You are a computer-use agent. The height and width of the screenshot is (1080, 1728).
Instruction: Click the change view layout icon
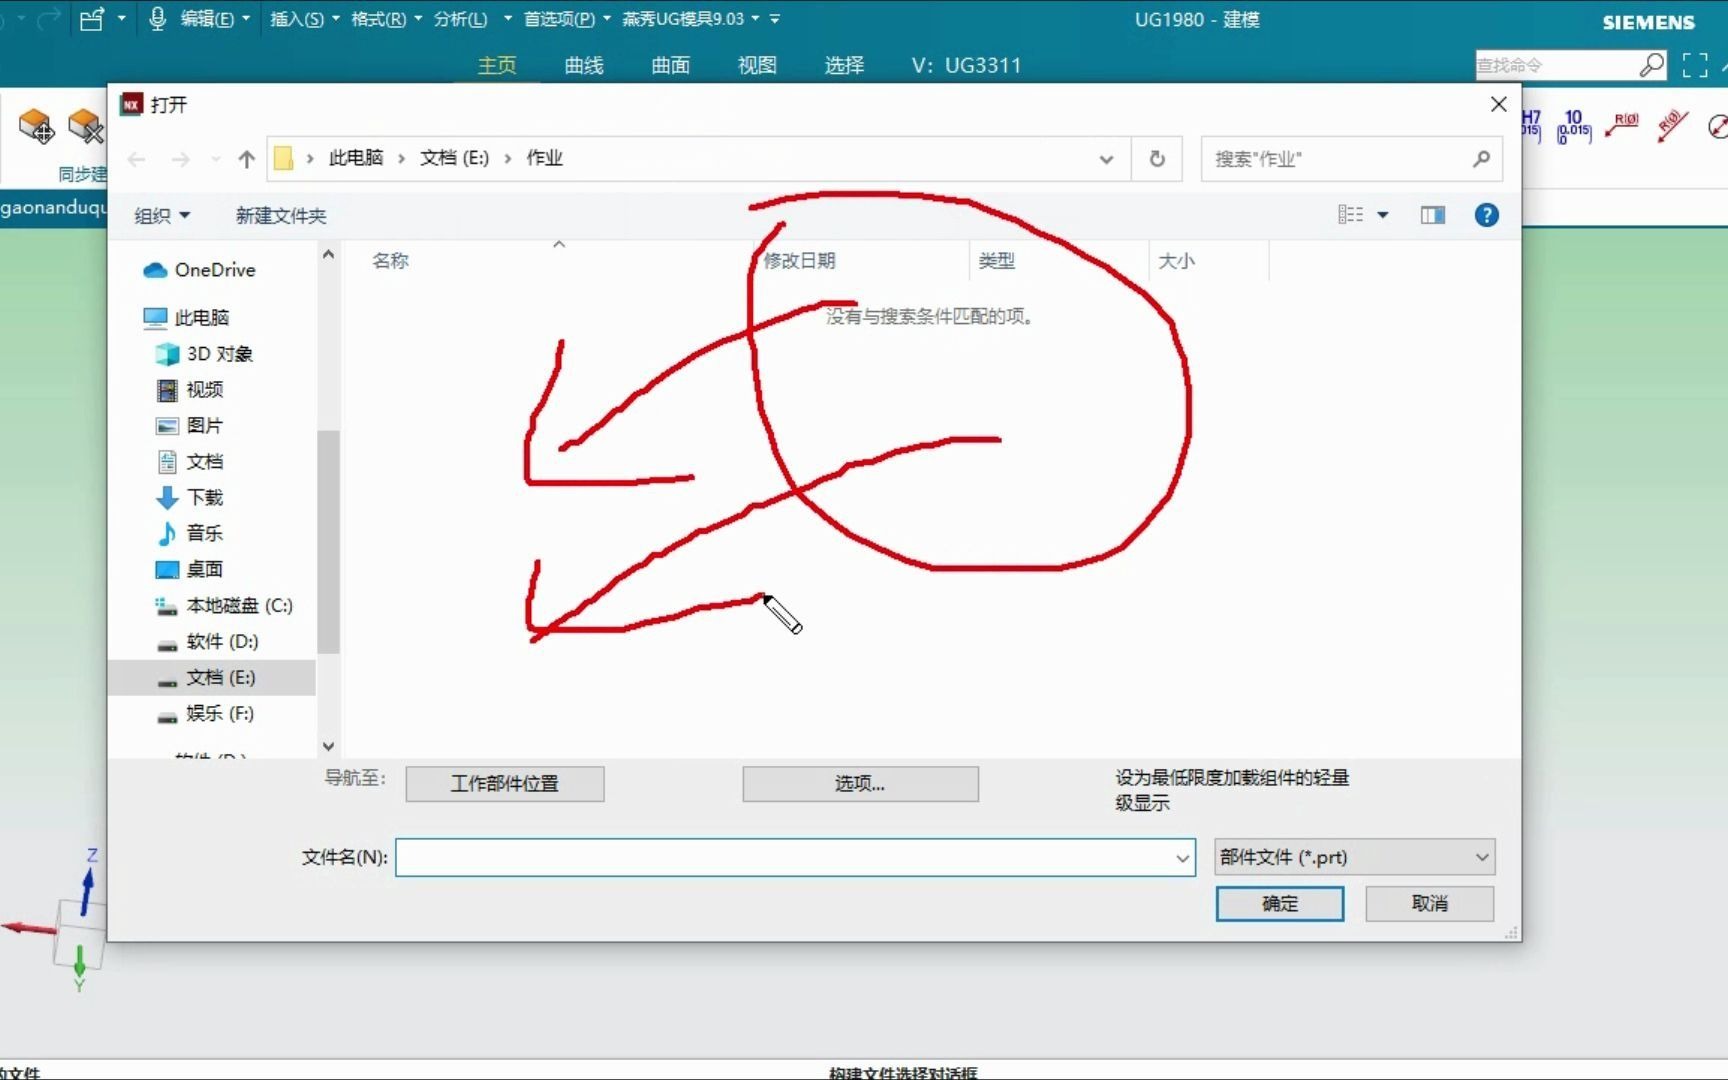pos(1350,215)
